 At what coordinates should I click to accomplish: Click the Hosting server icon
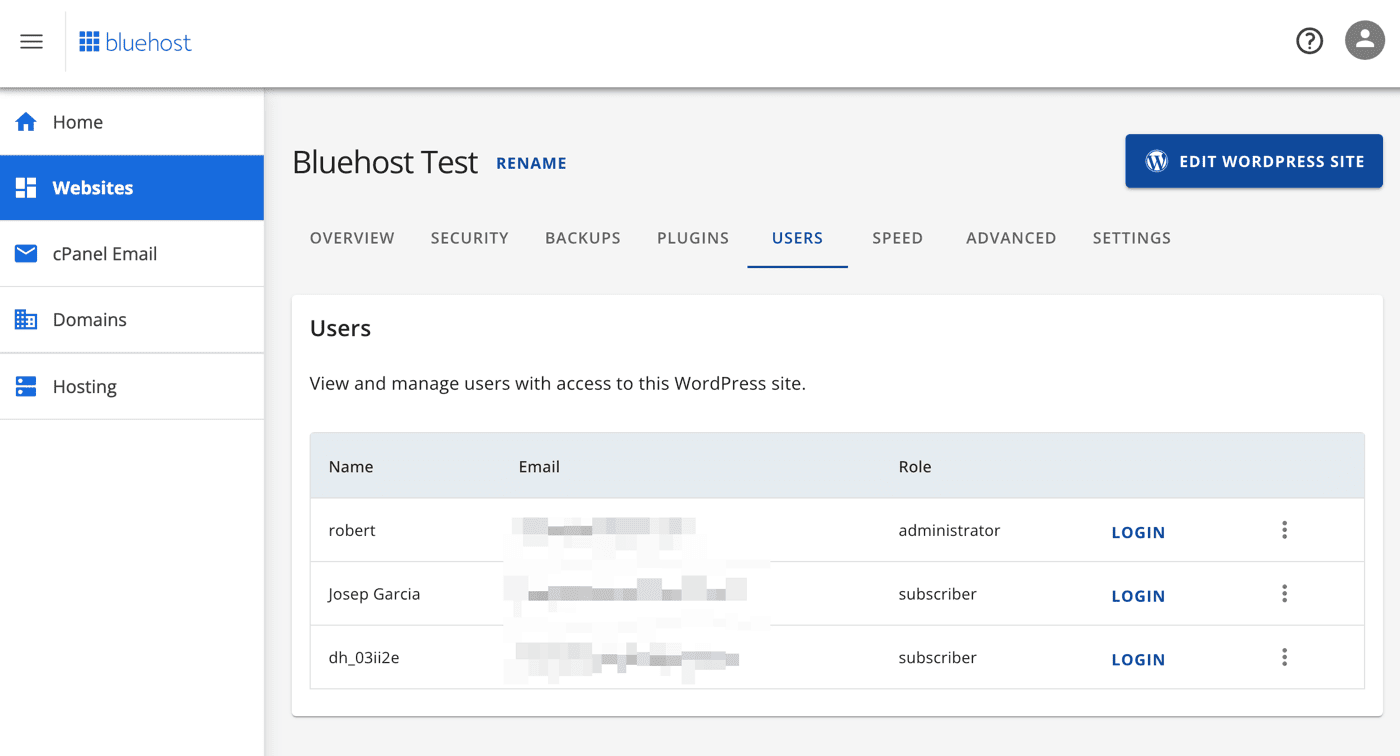pos(26,386)
